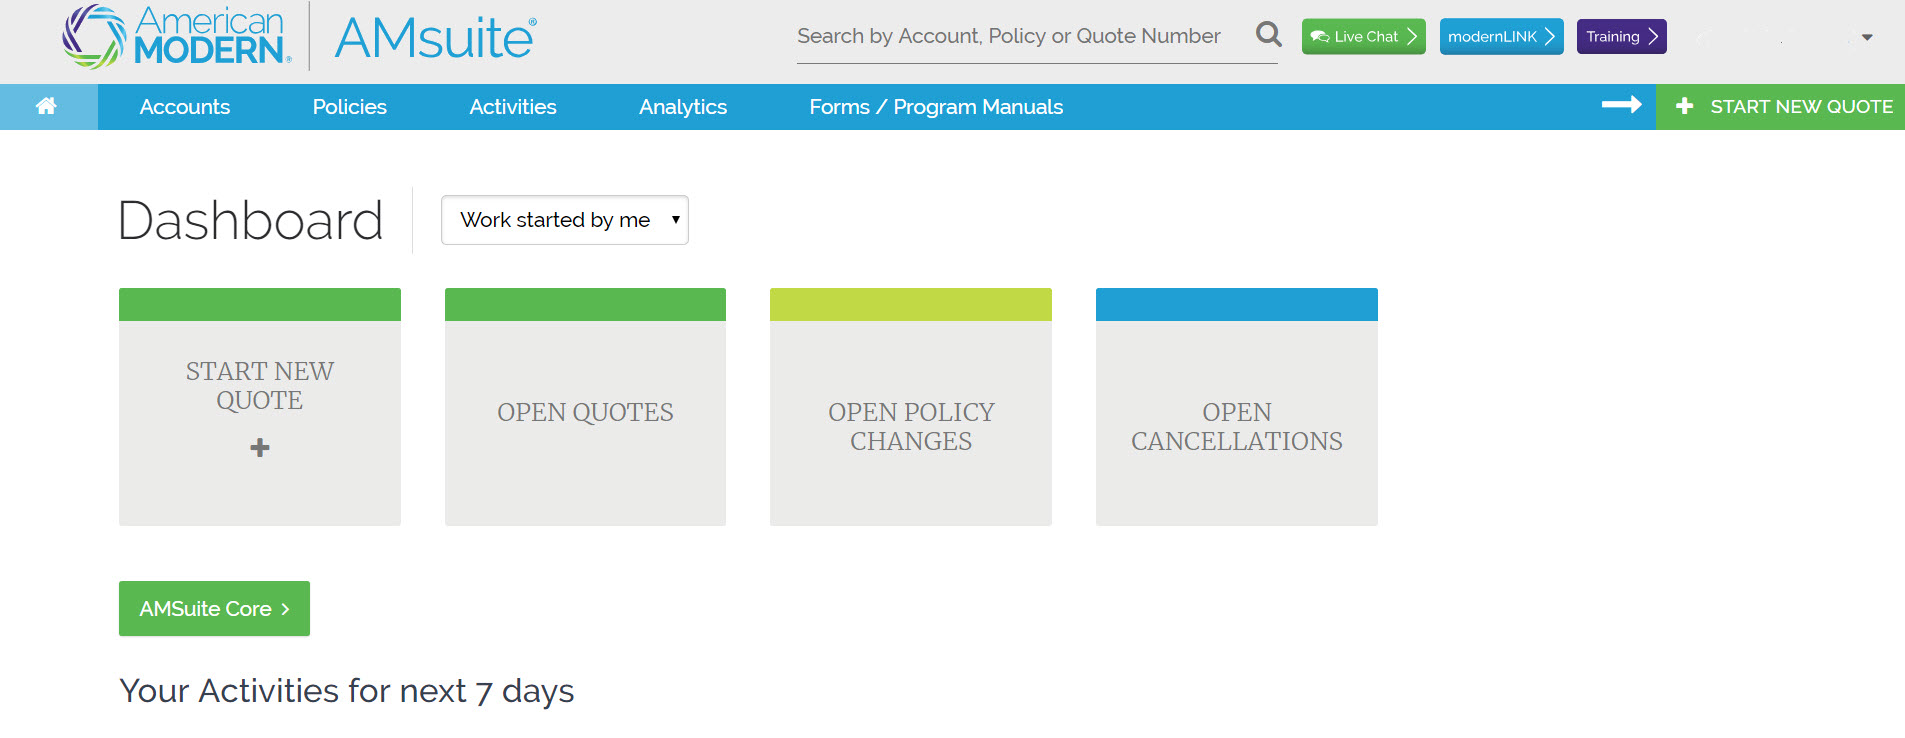
Task: Open the OPEN POLICY CHANGES tile
Action: pyautogui.click(x=911, y=407)
